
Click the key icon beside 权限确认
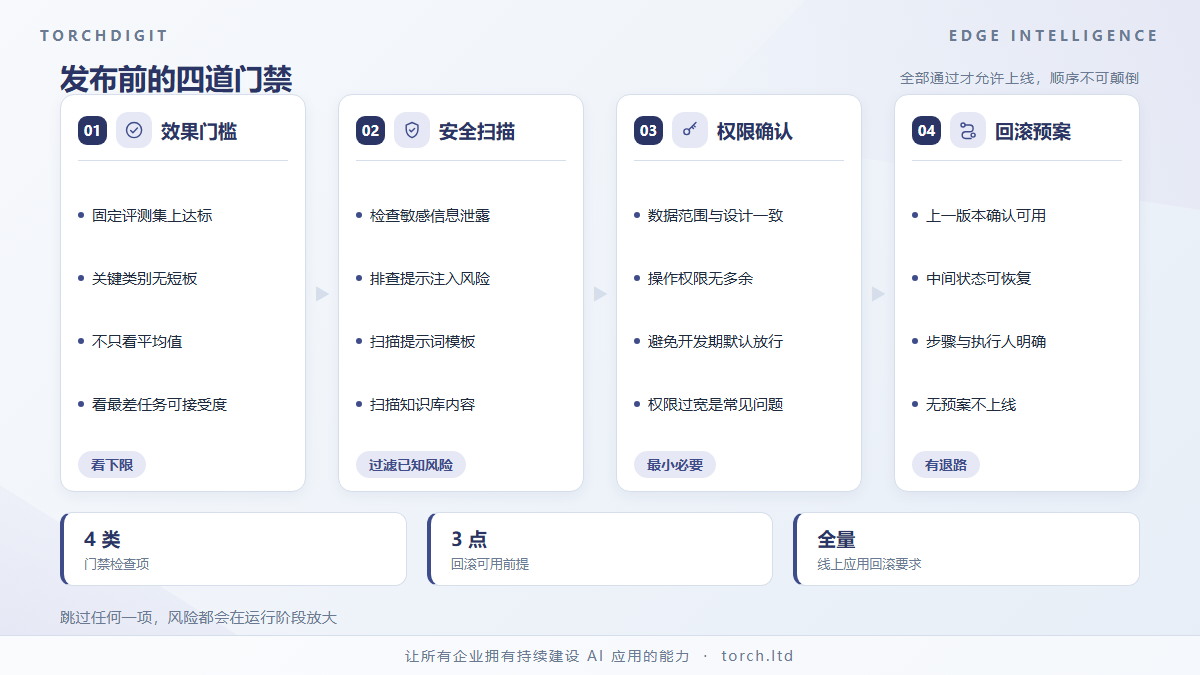tap(690, 130)
